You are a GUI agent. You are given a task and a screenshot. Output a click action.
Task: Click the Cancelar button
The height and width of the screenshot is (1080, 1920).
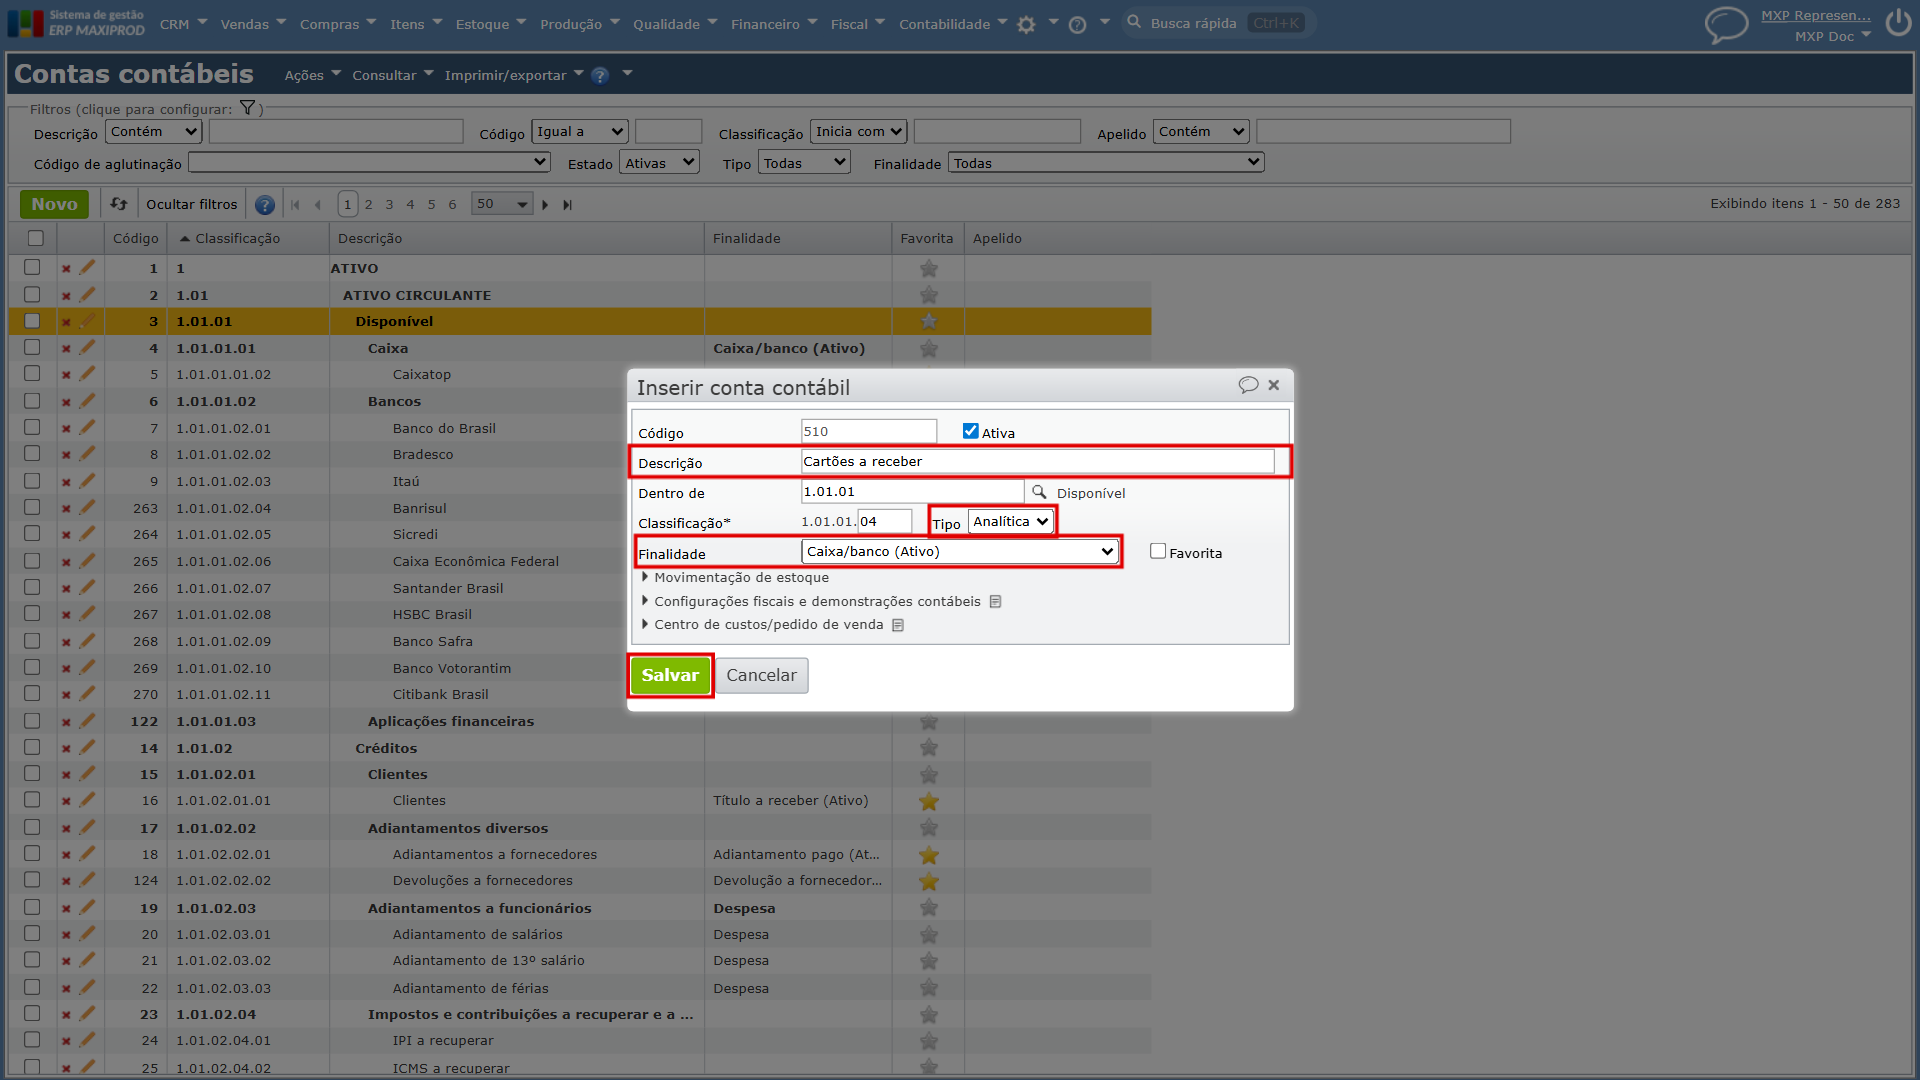[x=761, y=676]
